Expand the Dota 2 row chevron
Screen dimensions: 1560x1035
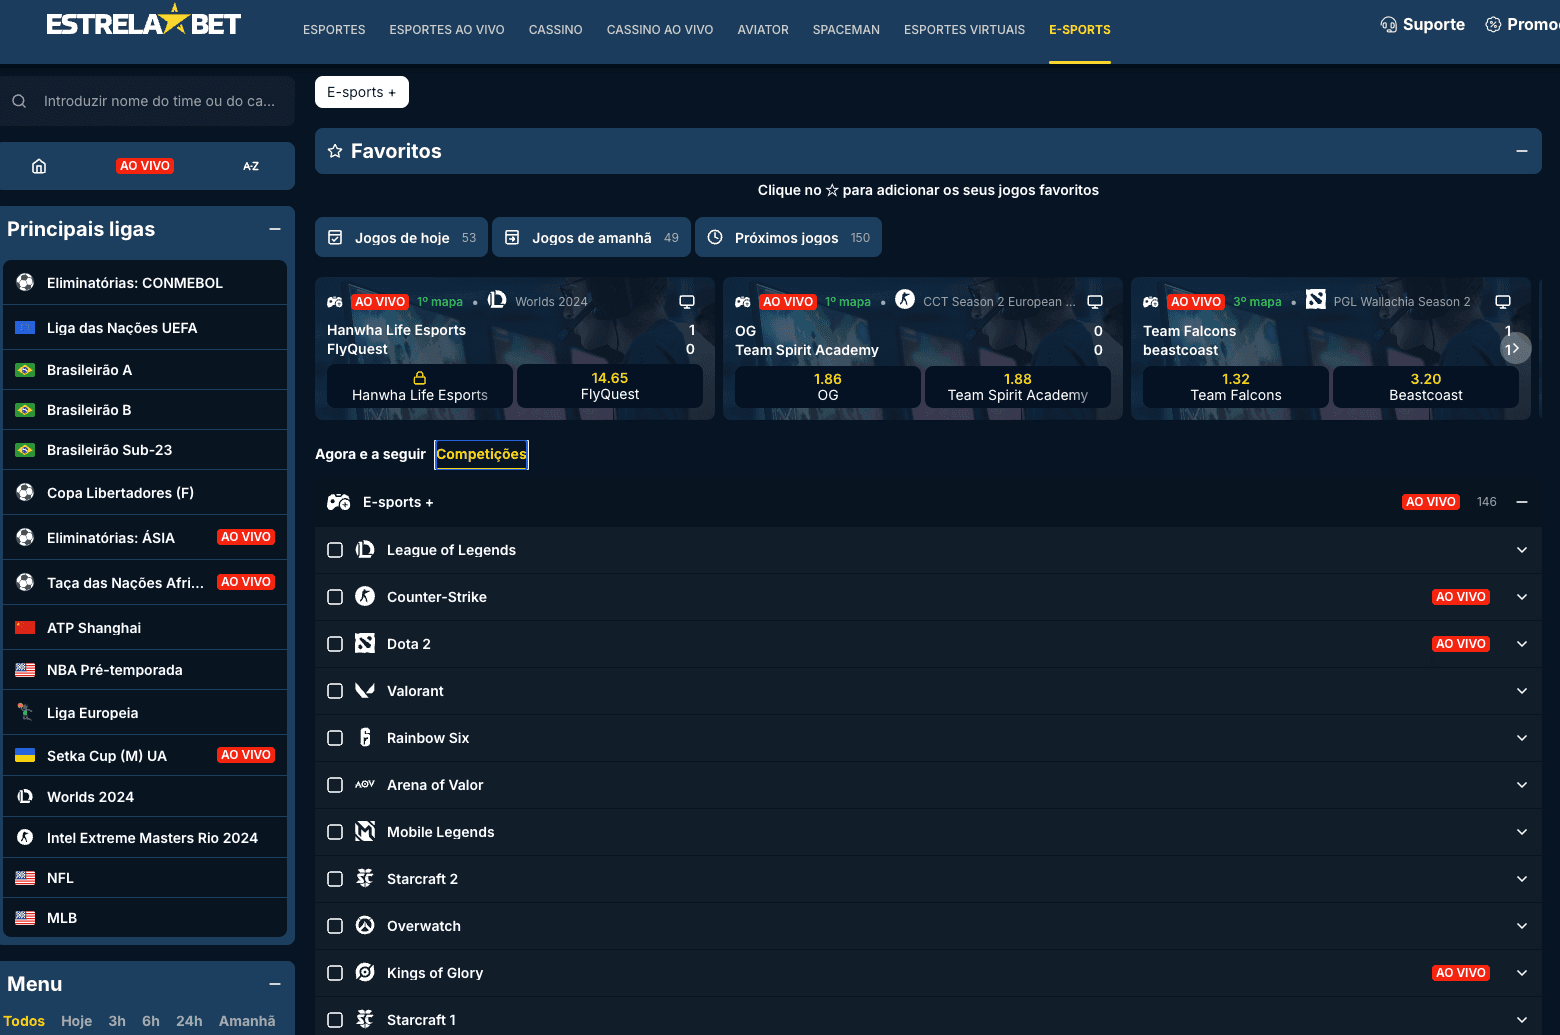[x=1522, y=644]
